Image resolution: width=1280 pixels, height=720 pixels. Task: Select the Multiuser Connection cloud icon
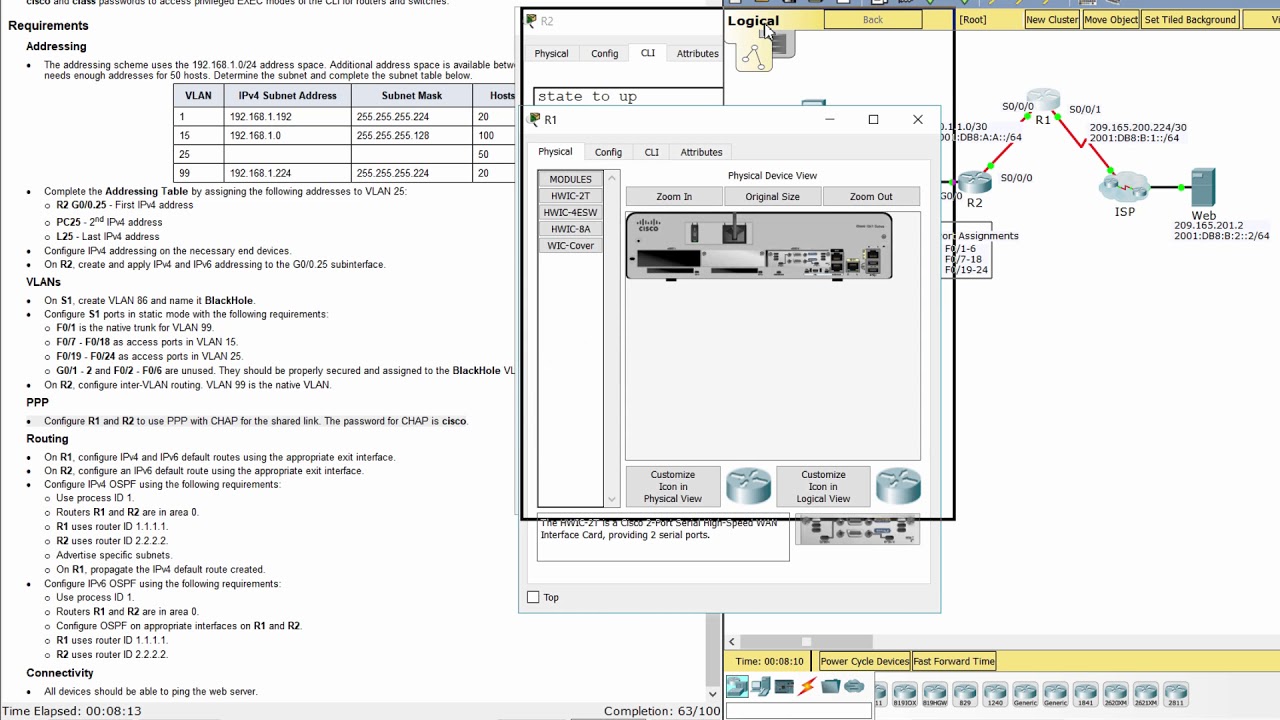coord(854,686)
